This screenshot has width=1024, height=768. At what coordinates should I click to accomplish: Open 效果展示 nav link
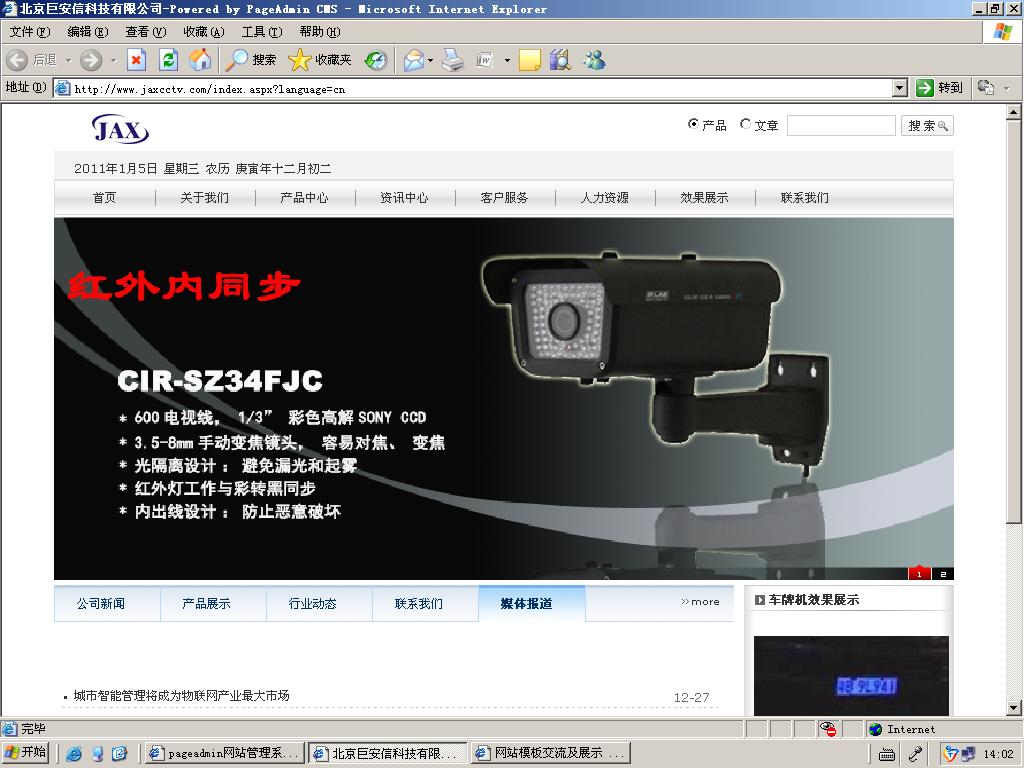coord(704,197)
